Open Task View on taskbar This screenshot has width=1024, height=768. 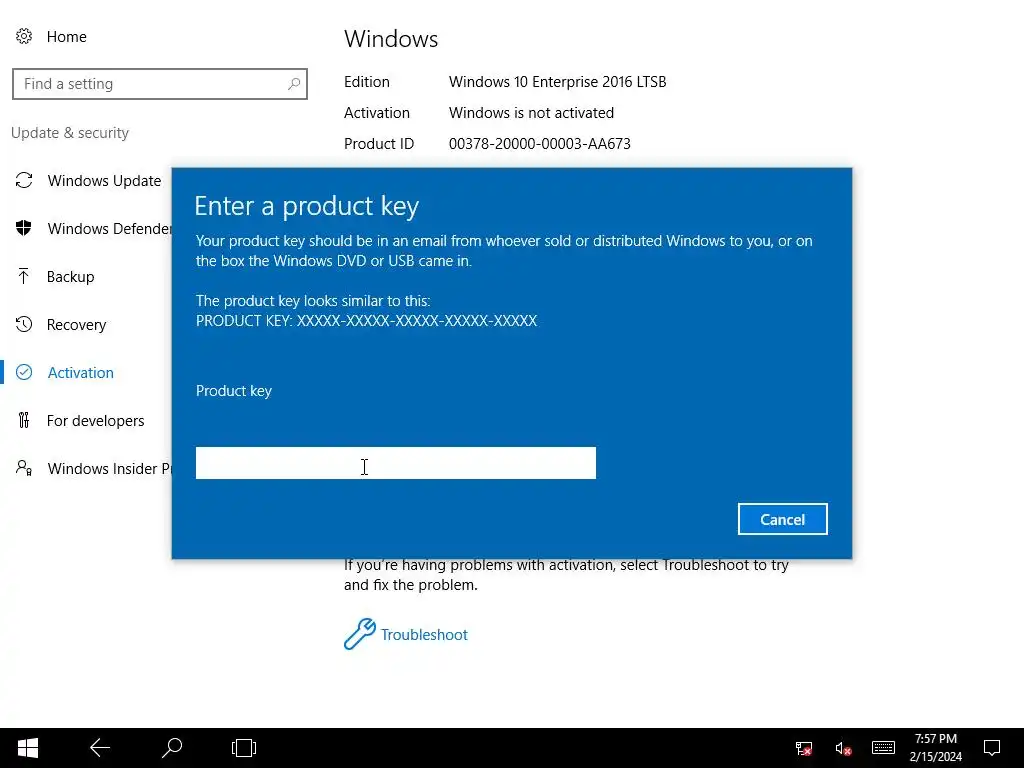coord(244,748)
